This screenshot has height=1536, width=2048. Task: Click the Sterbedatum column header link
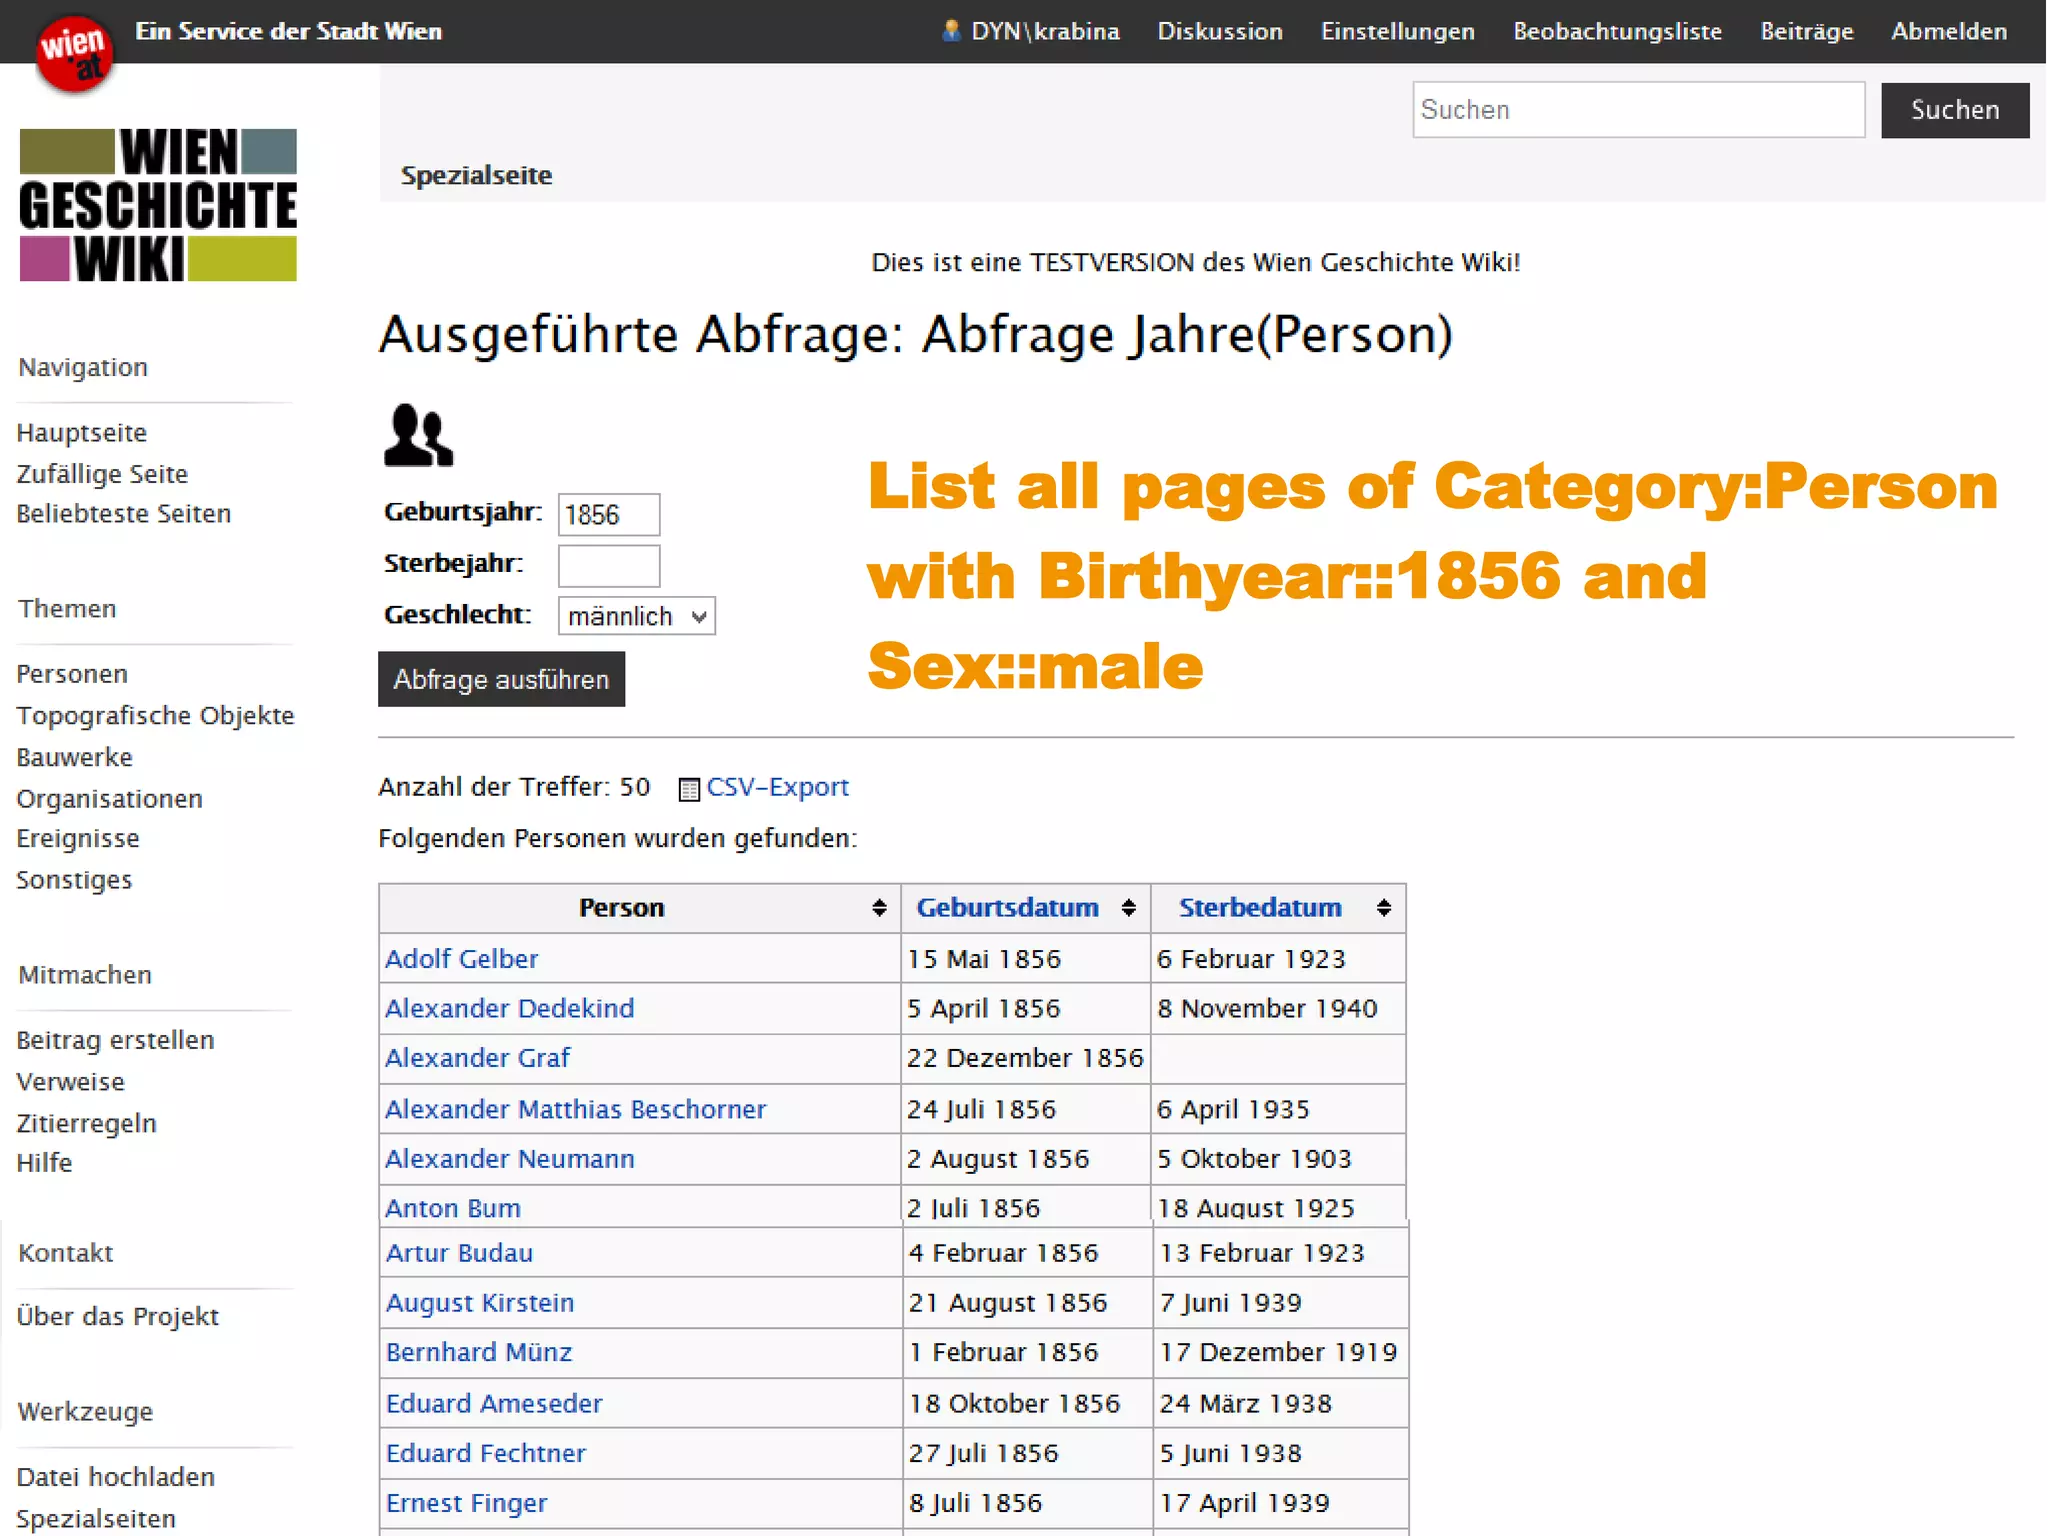(1260, 908)
